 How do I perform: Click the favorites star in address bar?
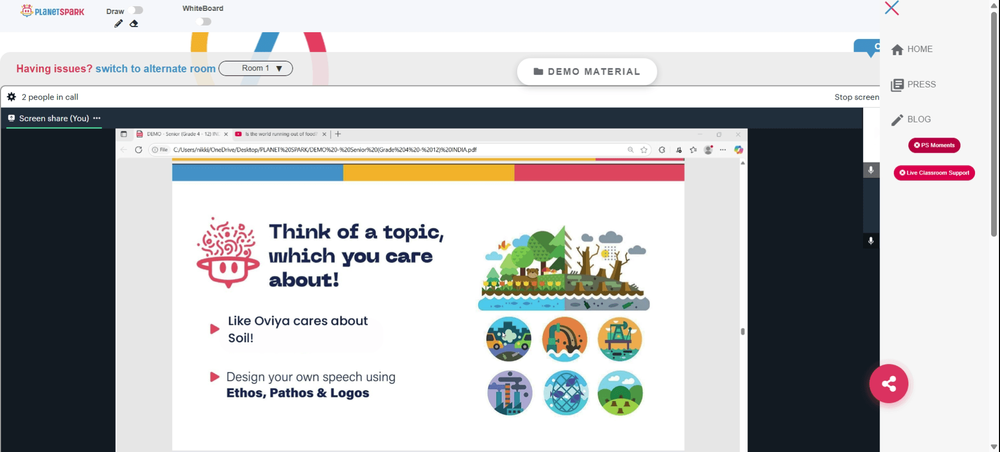point(644,150)
